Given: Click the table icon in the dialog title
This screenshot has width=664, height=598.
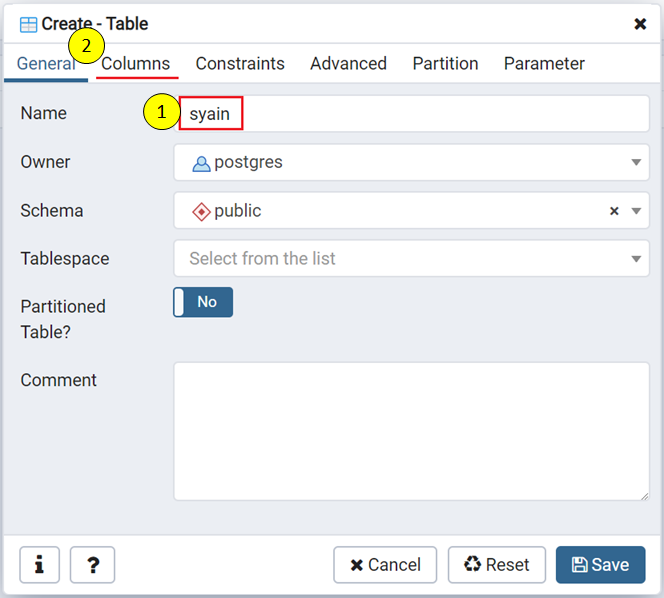Looking at the screenshot, I should pyautogui.click(x=29, y=24).
